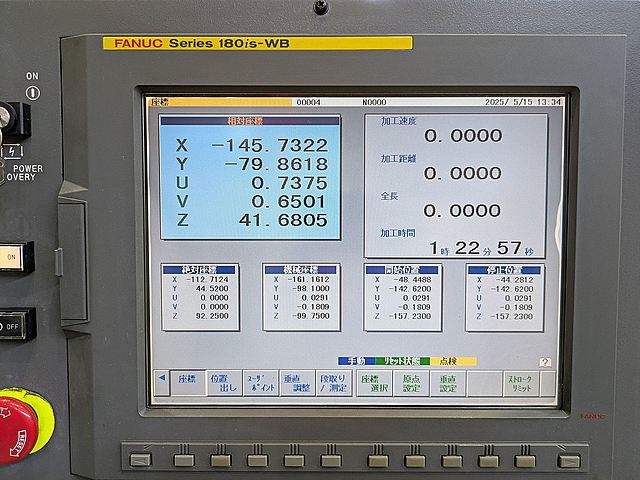Screen dimensions: 640x480
Task: Select the 停止位置 panel title
Action: pos(504,270)
